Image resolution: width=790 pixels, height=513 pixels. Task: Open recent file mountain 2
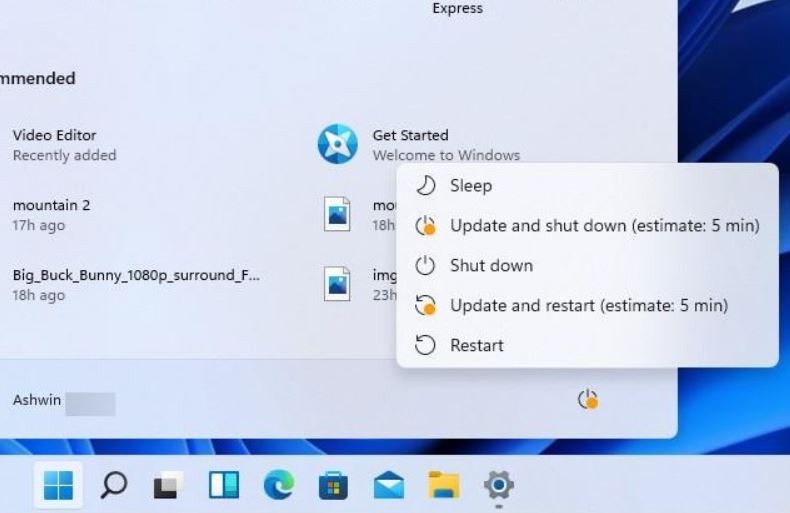point(51,215)
